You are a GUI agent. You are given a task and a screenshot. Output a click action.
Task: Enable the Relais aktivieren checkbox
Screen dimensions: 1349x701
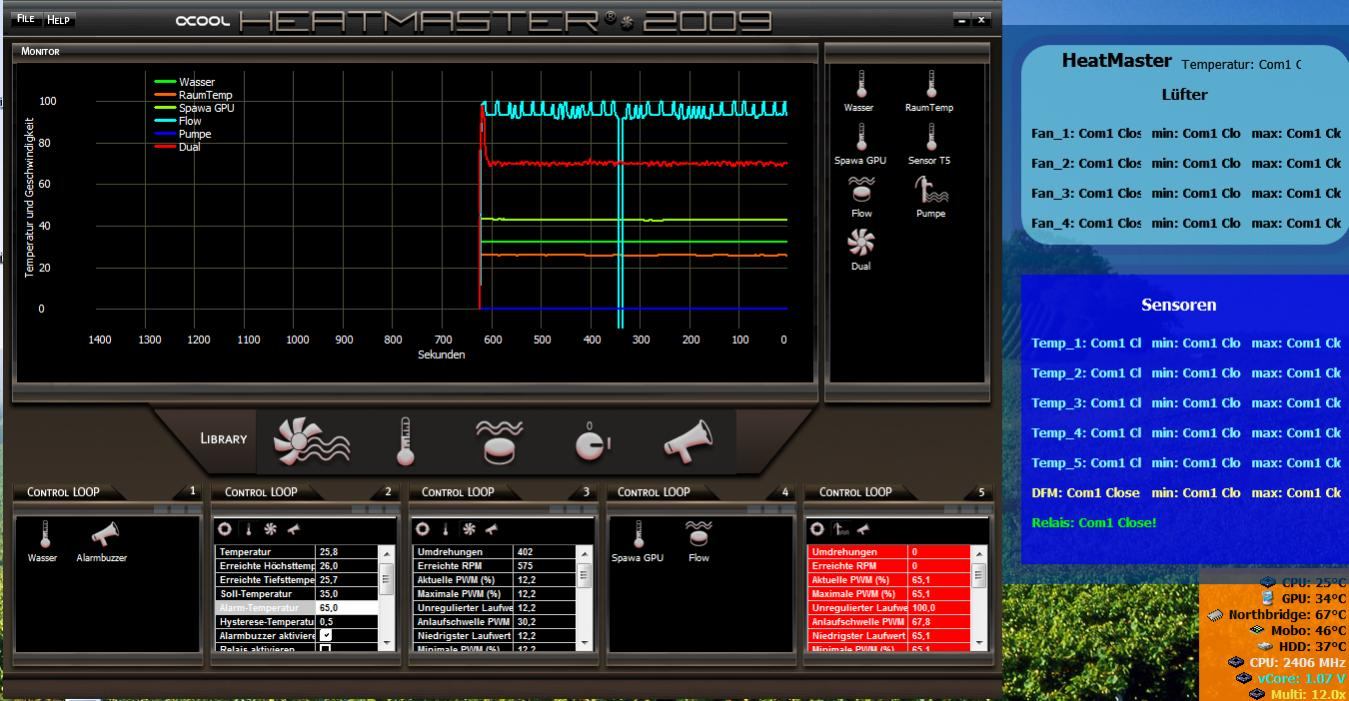325,649
